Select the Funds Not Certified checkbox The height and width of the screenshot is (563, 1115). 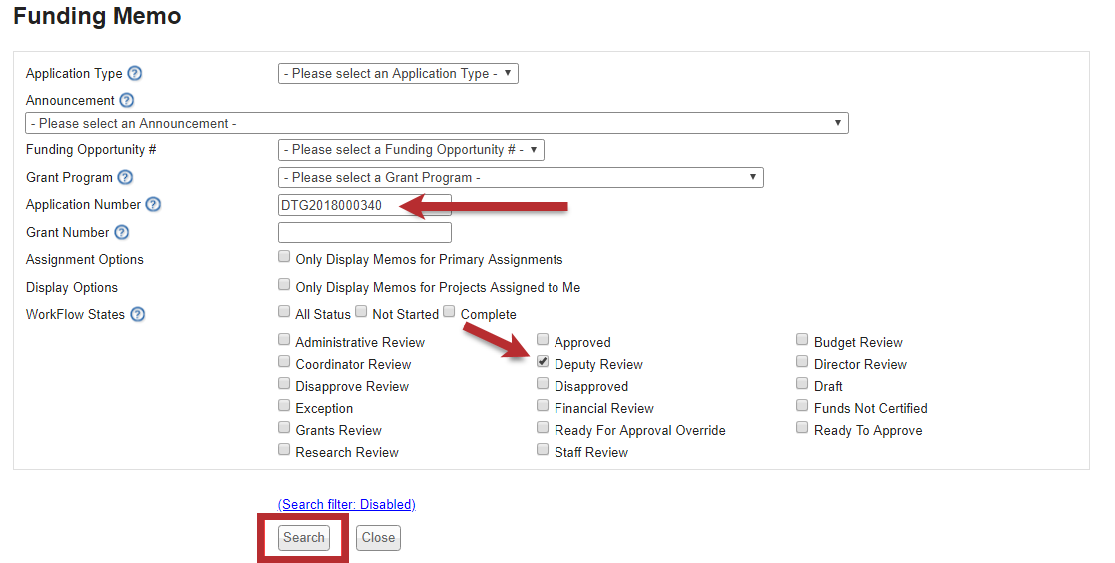(802, 406)
